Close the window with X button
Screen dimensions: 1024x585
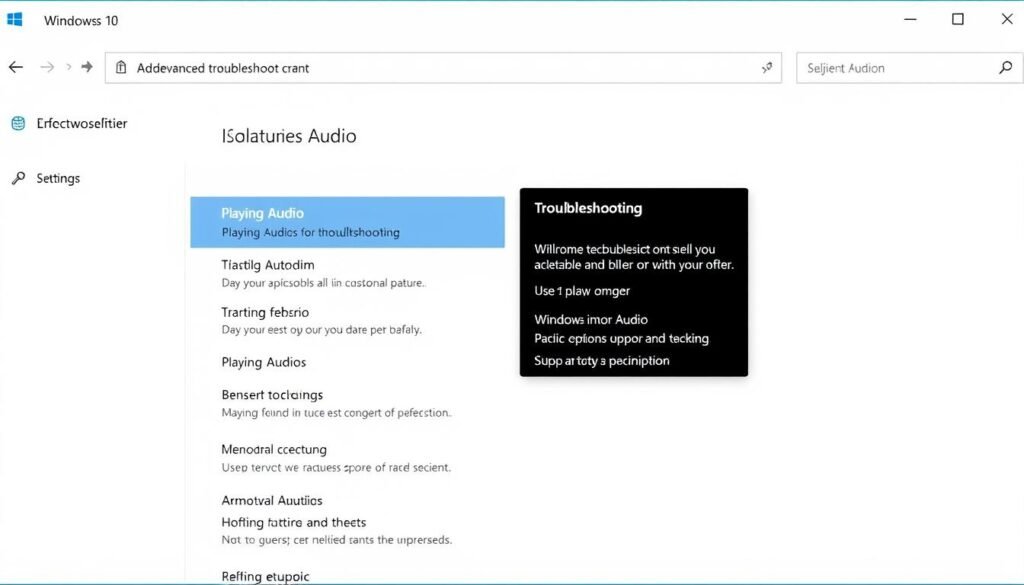pyautogui.click(x=1007, y=20)
